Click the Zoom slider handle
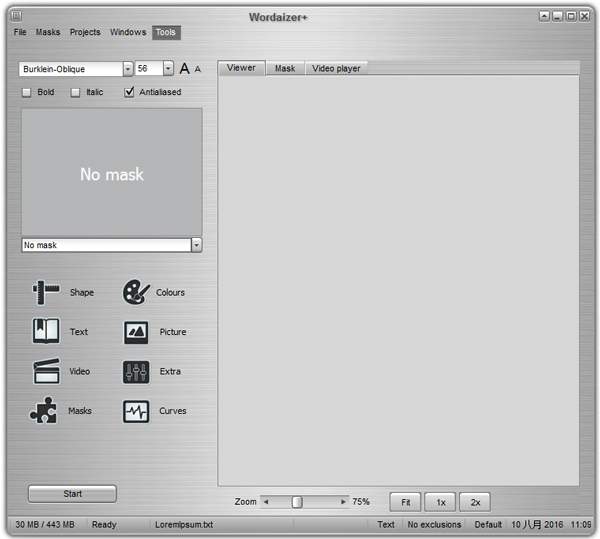600x539 pixels. (x=297, y=502)
